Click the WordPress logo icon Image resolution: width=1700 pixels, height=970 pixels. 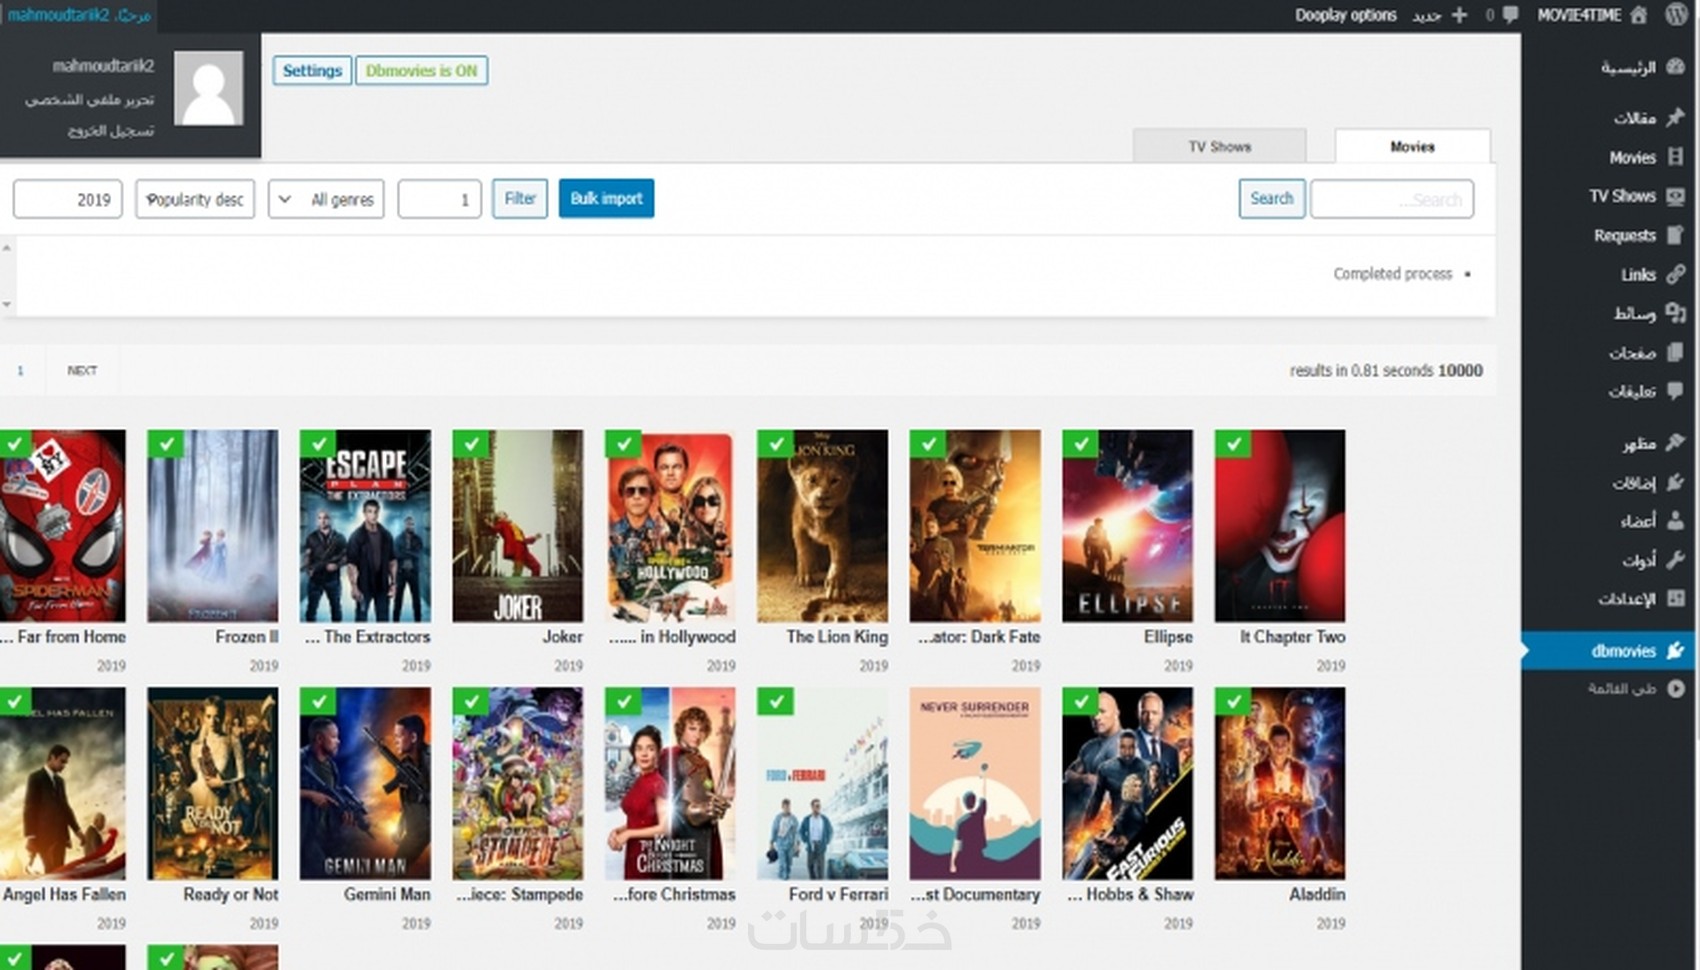pos(1676,15)
